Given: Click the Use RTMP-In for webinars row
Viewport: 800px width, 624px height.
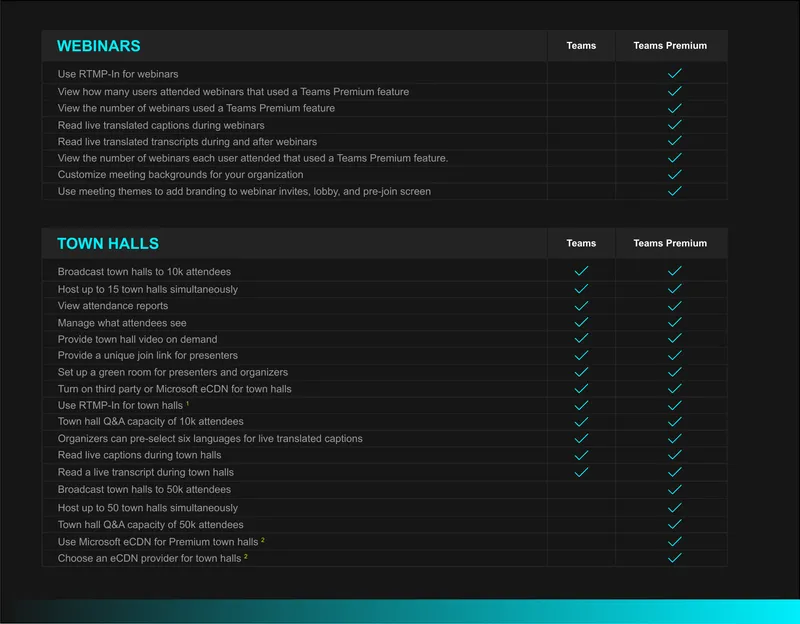Looking at the screenshot, I should coord(385,74).
